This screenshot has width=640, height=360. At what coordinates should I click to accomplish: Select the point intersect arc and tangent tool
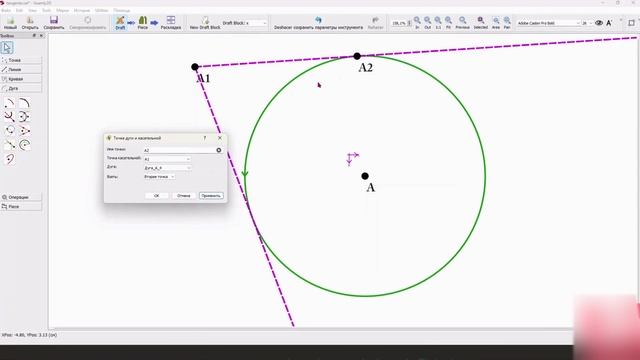[10, 145]
